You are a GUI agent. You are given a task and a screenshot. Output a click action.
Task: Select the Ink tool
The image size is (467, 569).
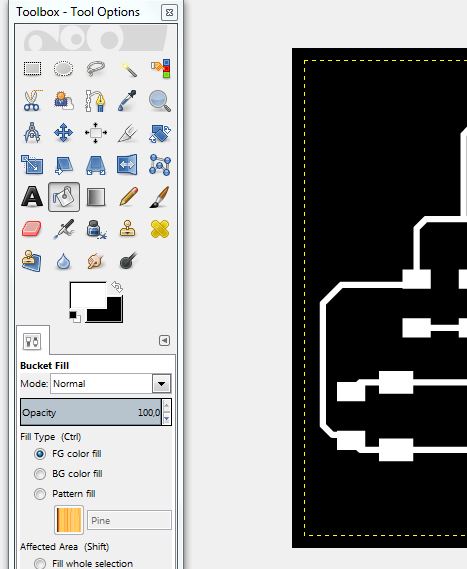click(95, 229)
